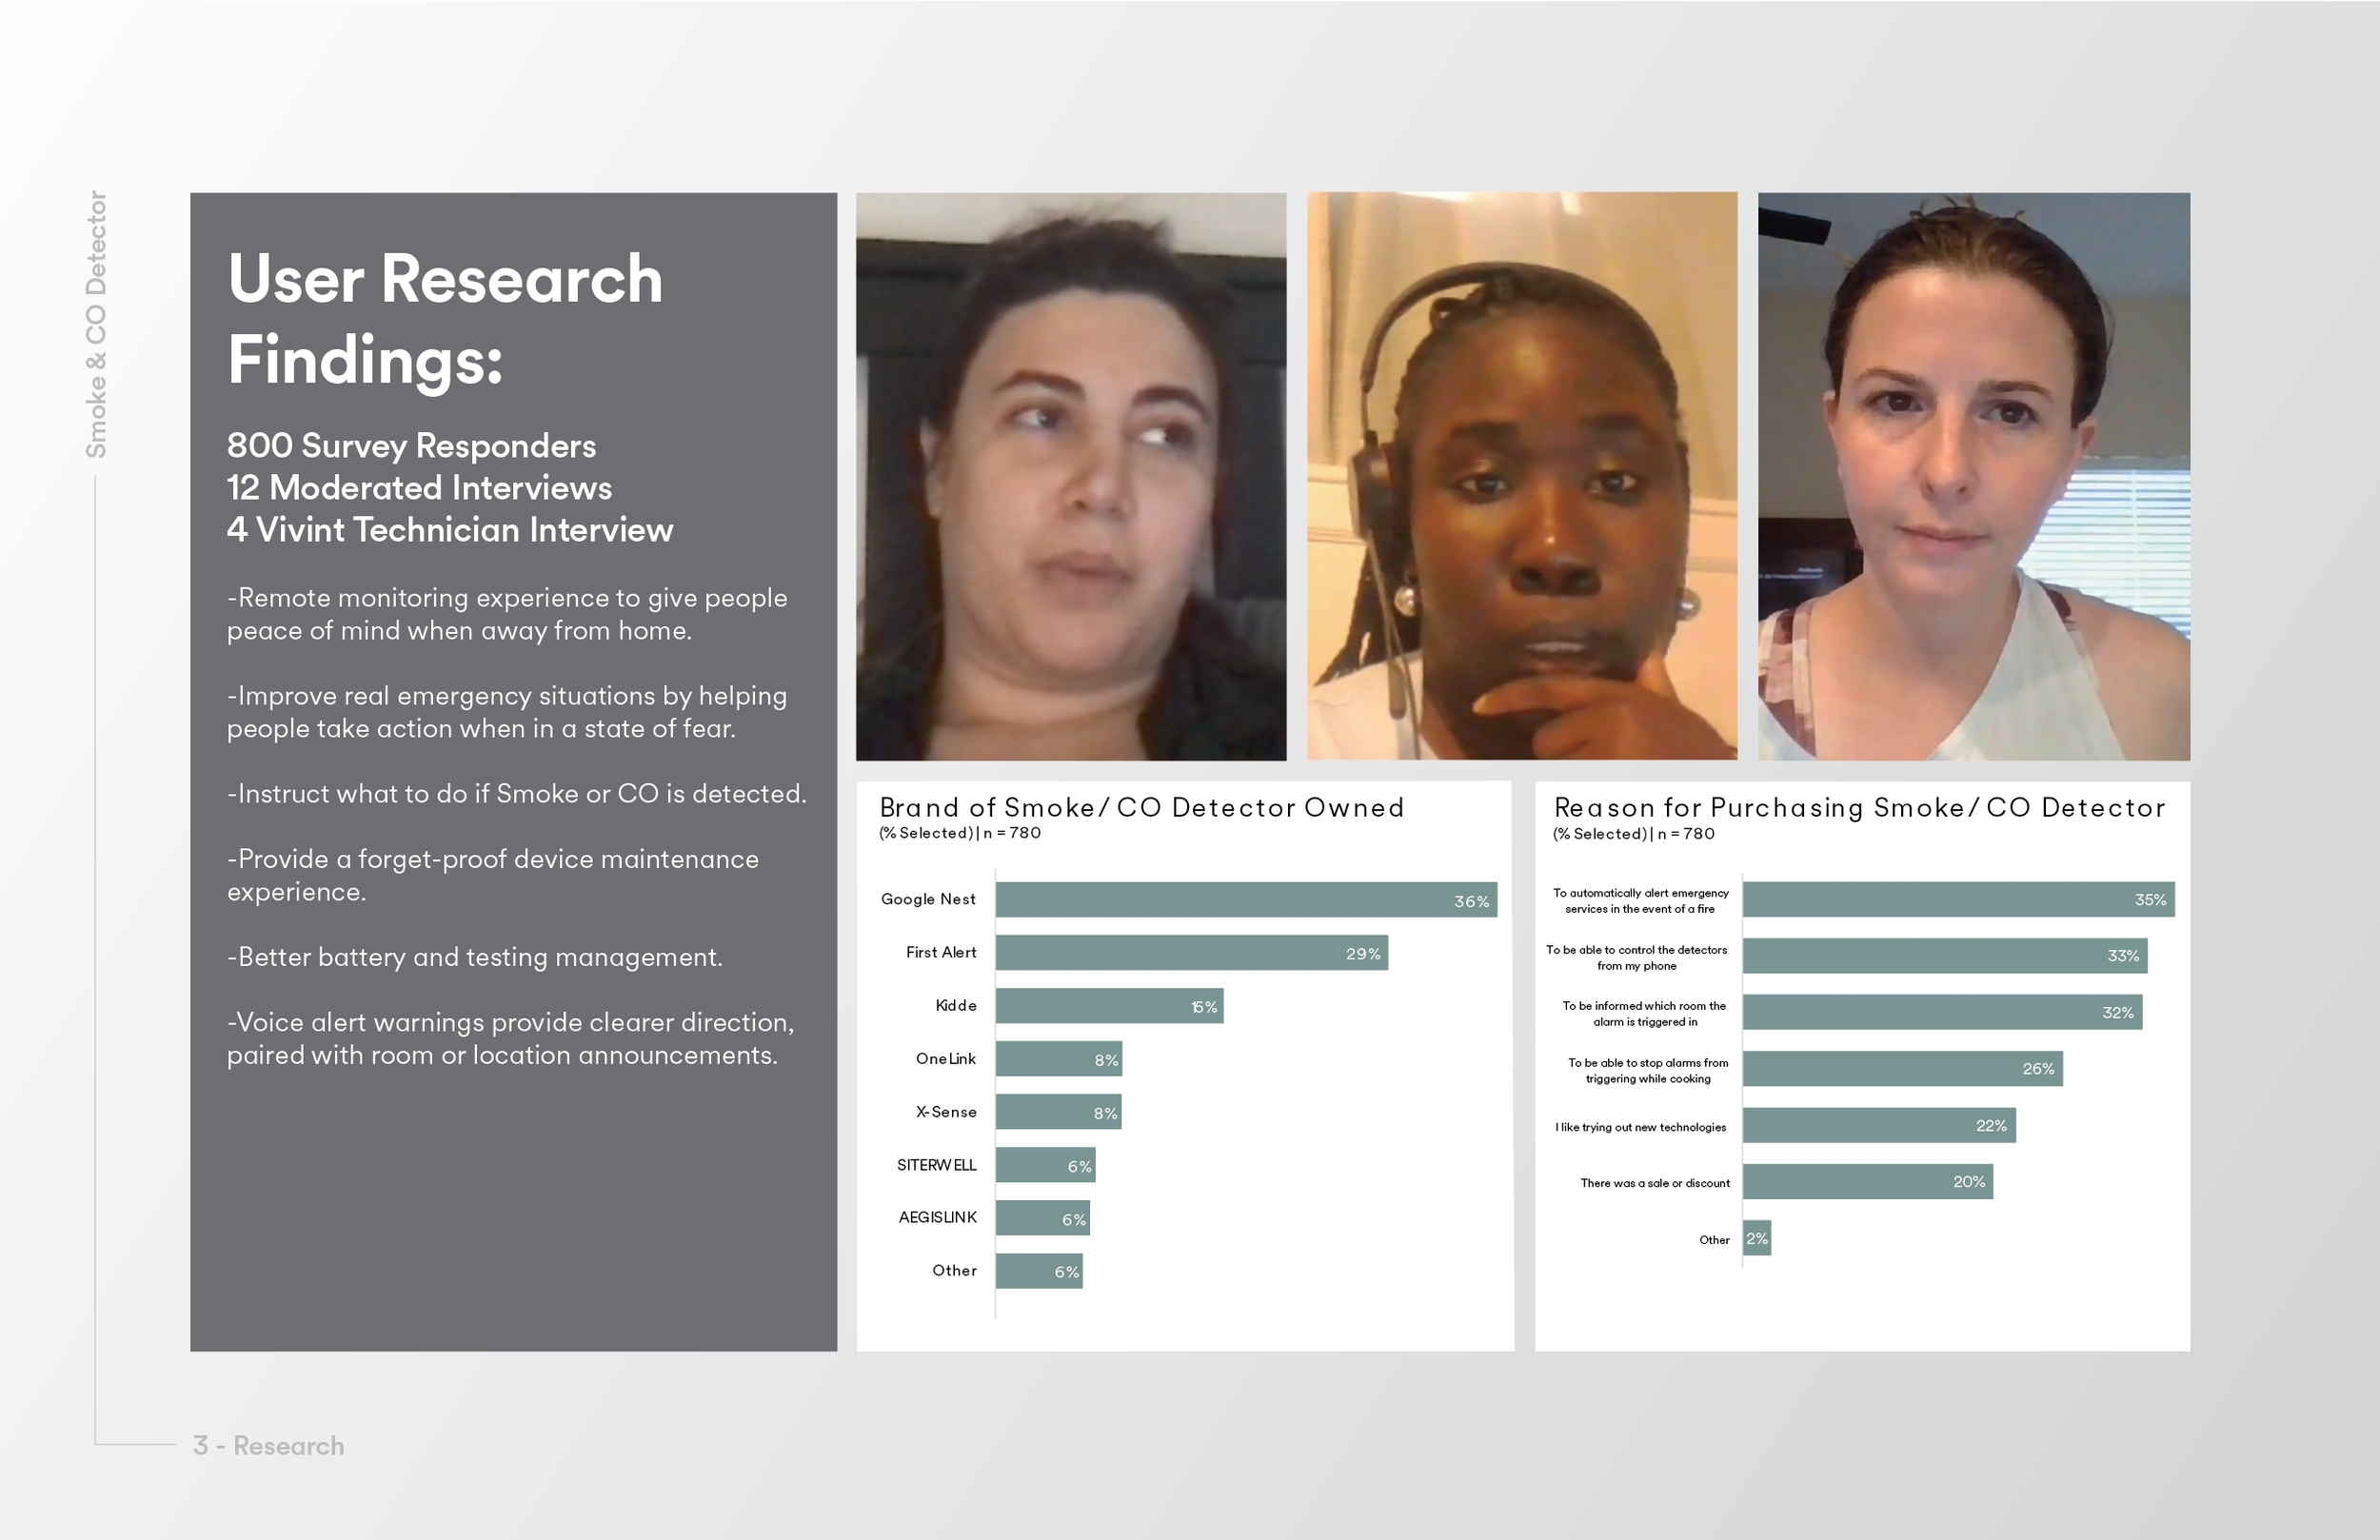Click 'There was a sale or discount' label
This screenshot has width=2380, height=1540.
pos(1655,1183)
